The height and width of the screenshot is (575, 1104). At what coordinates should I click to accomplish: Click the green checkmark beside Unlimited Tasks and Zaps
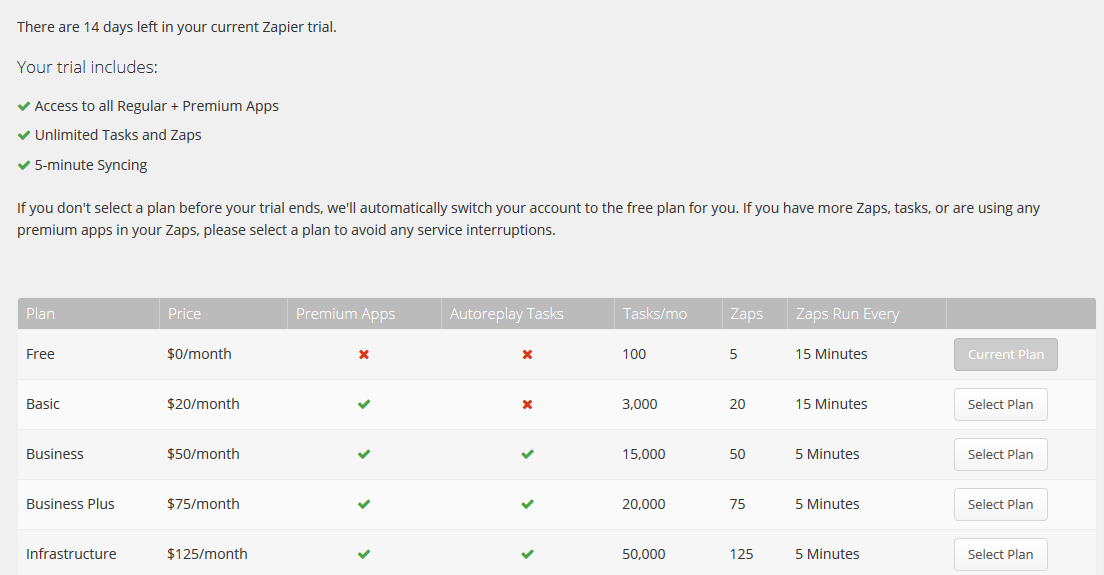(x=24, y=136)
